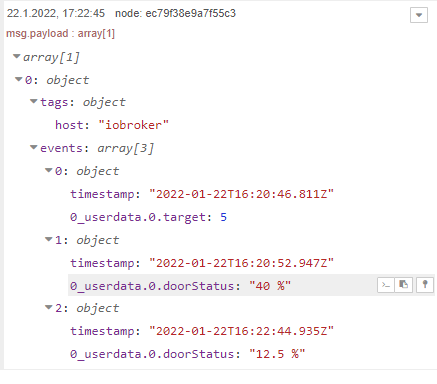Collapse the events array[3]
Image resolution: width=437 pixels, height=384 pixels.
point(34,147)
